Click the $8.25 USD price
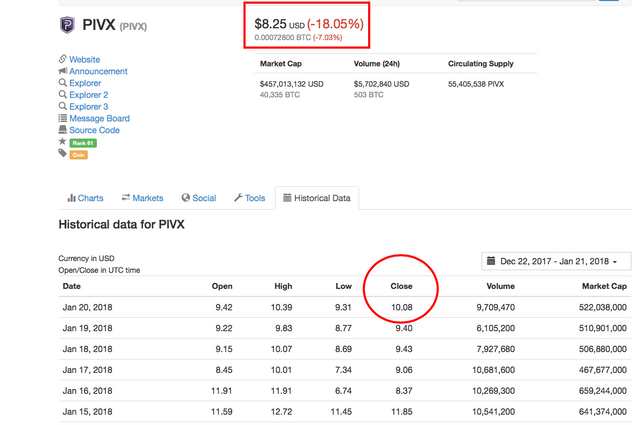Image resolution: width=640 pixels, height=425 pixels. click(280, 24)
